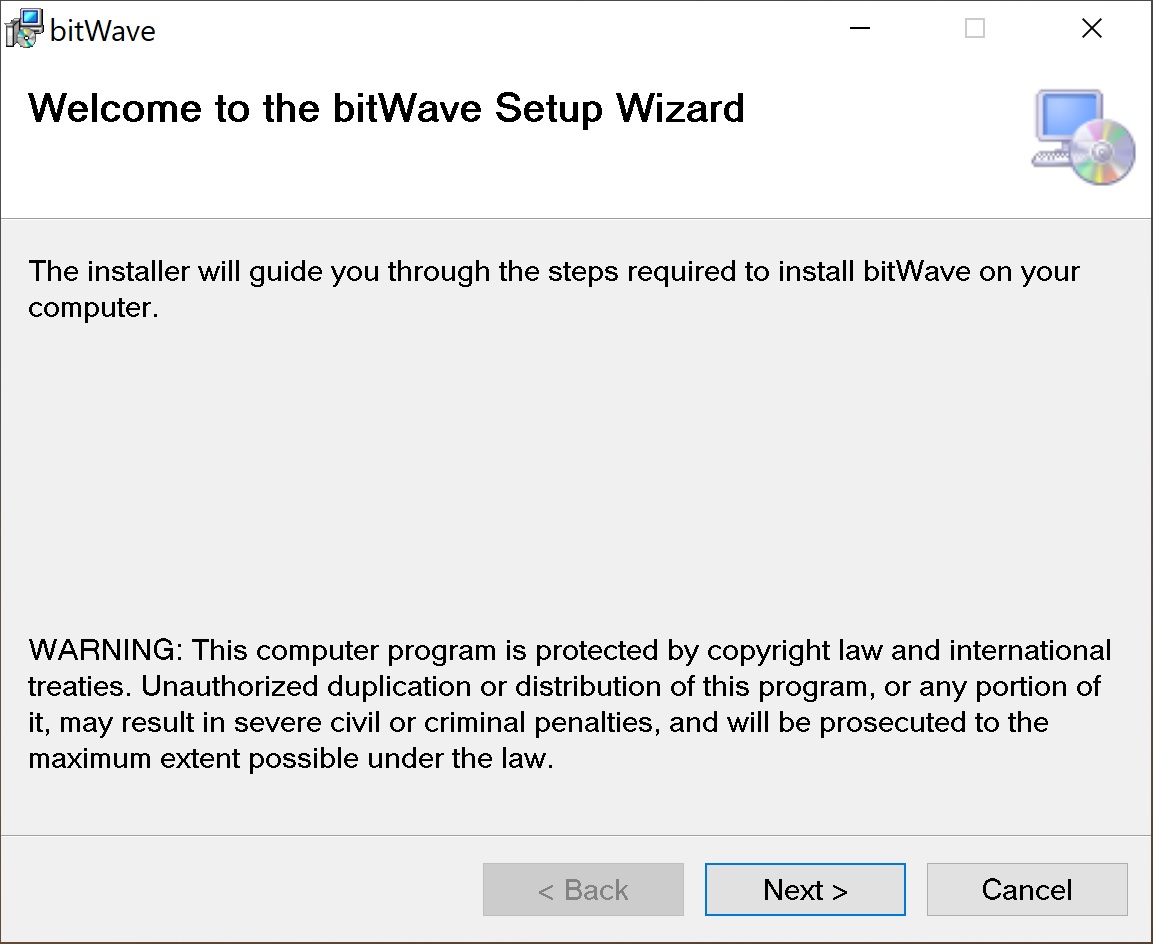Click the installer guide introduction text

point(554,272)
